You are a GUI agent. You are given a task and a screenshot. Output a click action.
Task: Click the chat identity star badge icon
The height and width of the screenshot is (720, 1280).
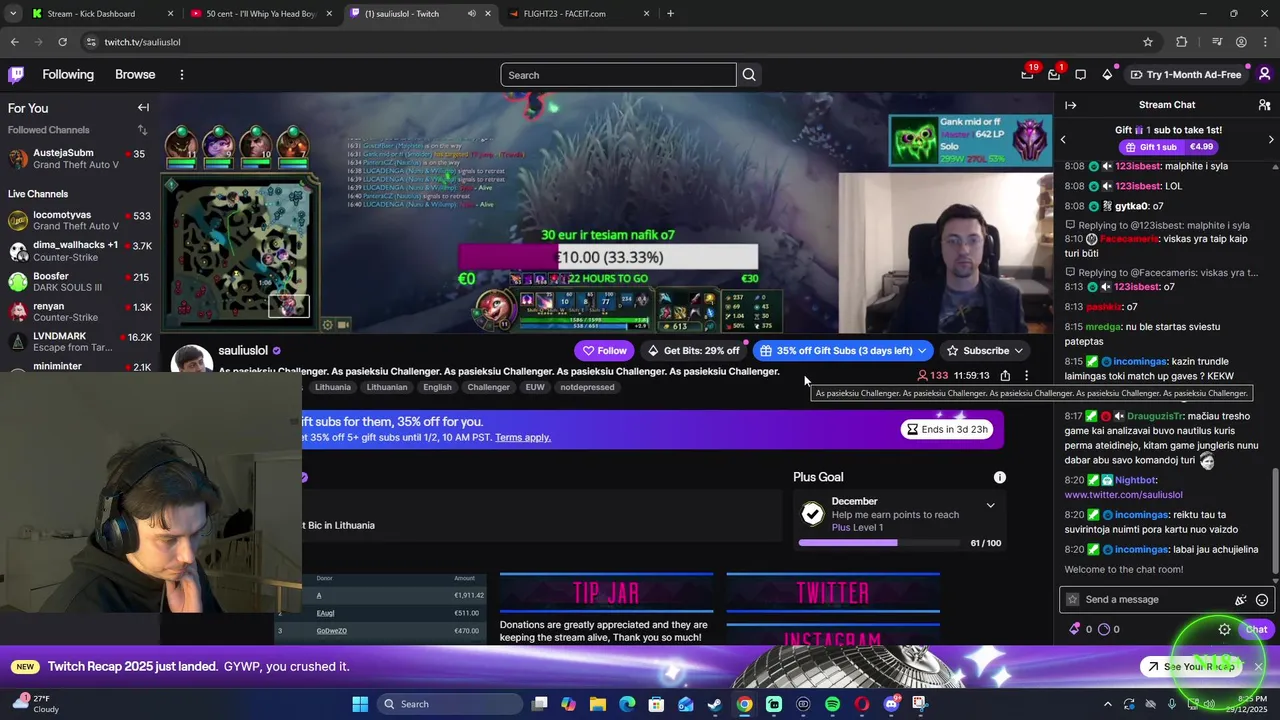(x=1073, y=600)
